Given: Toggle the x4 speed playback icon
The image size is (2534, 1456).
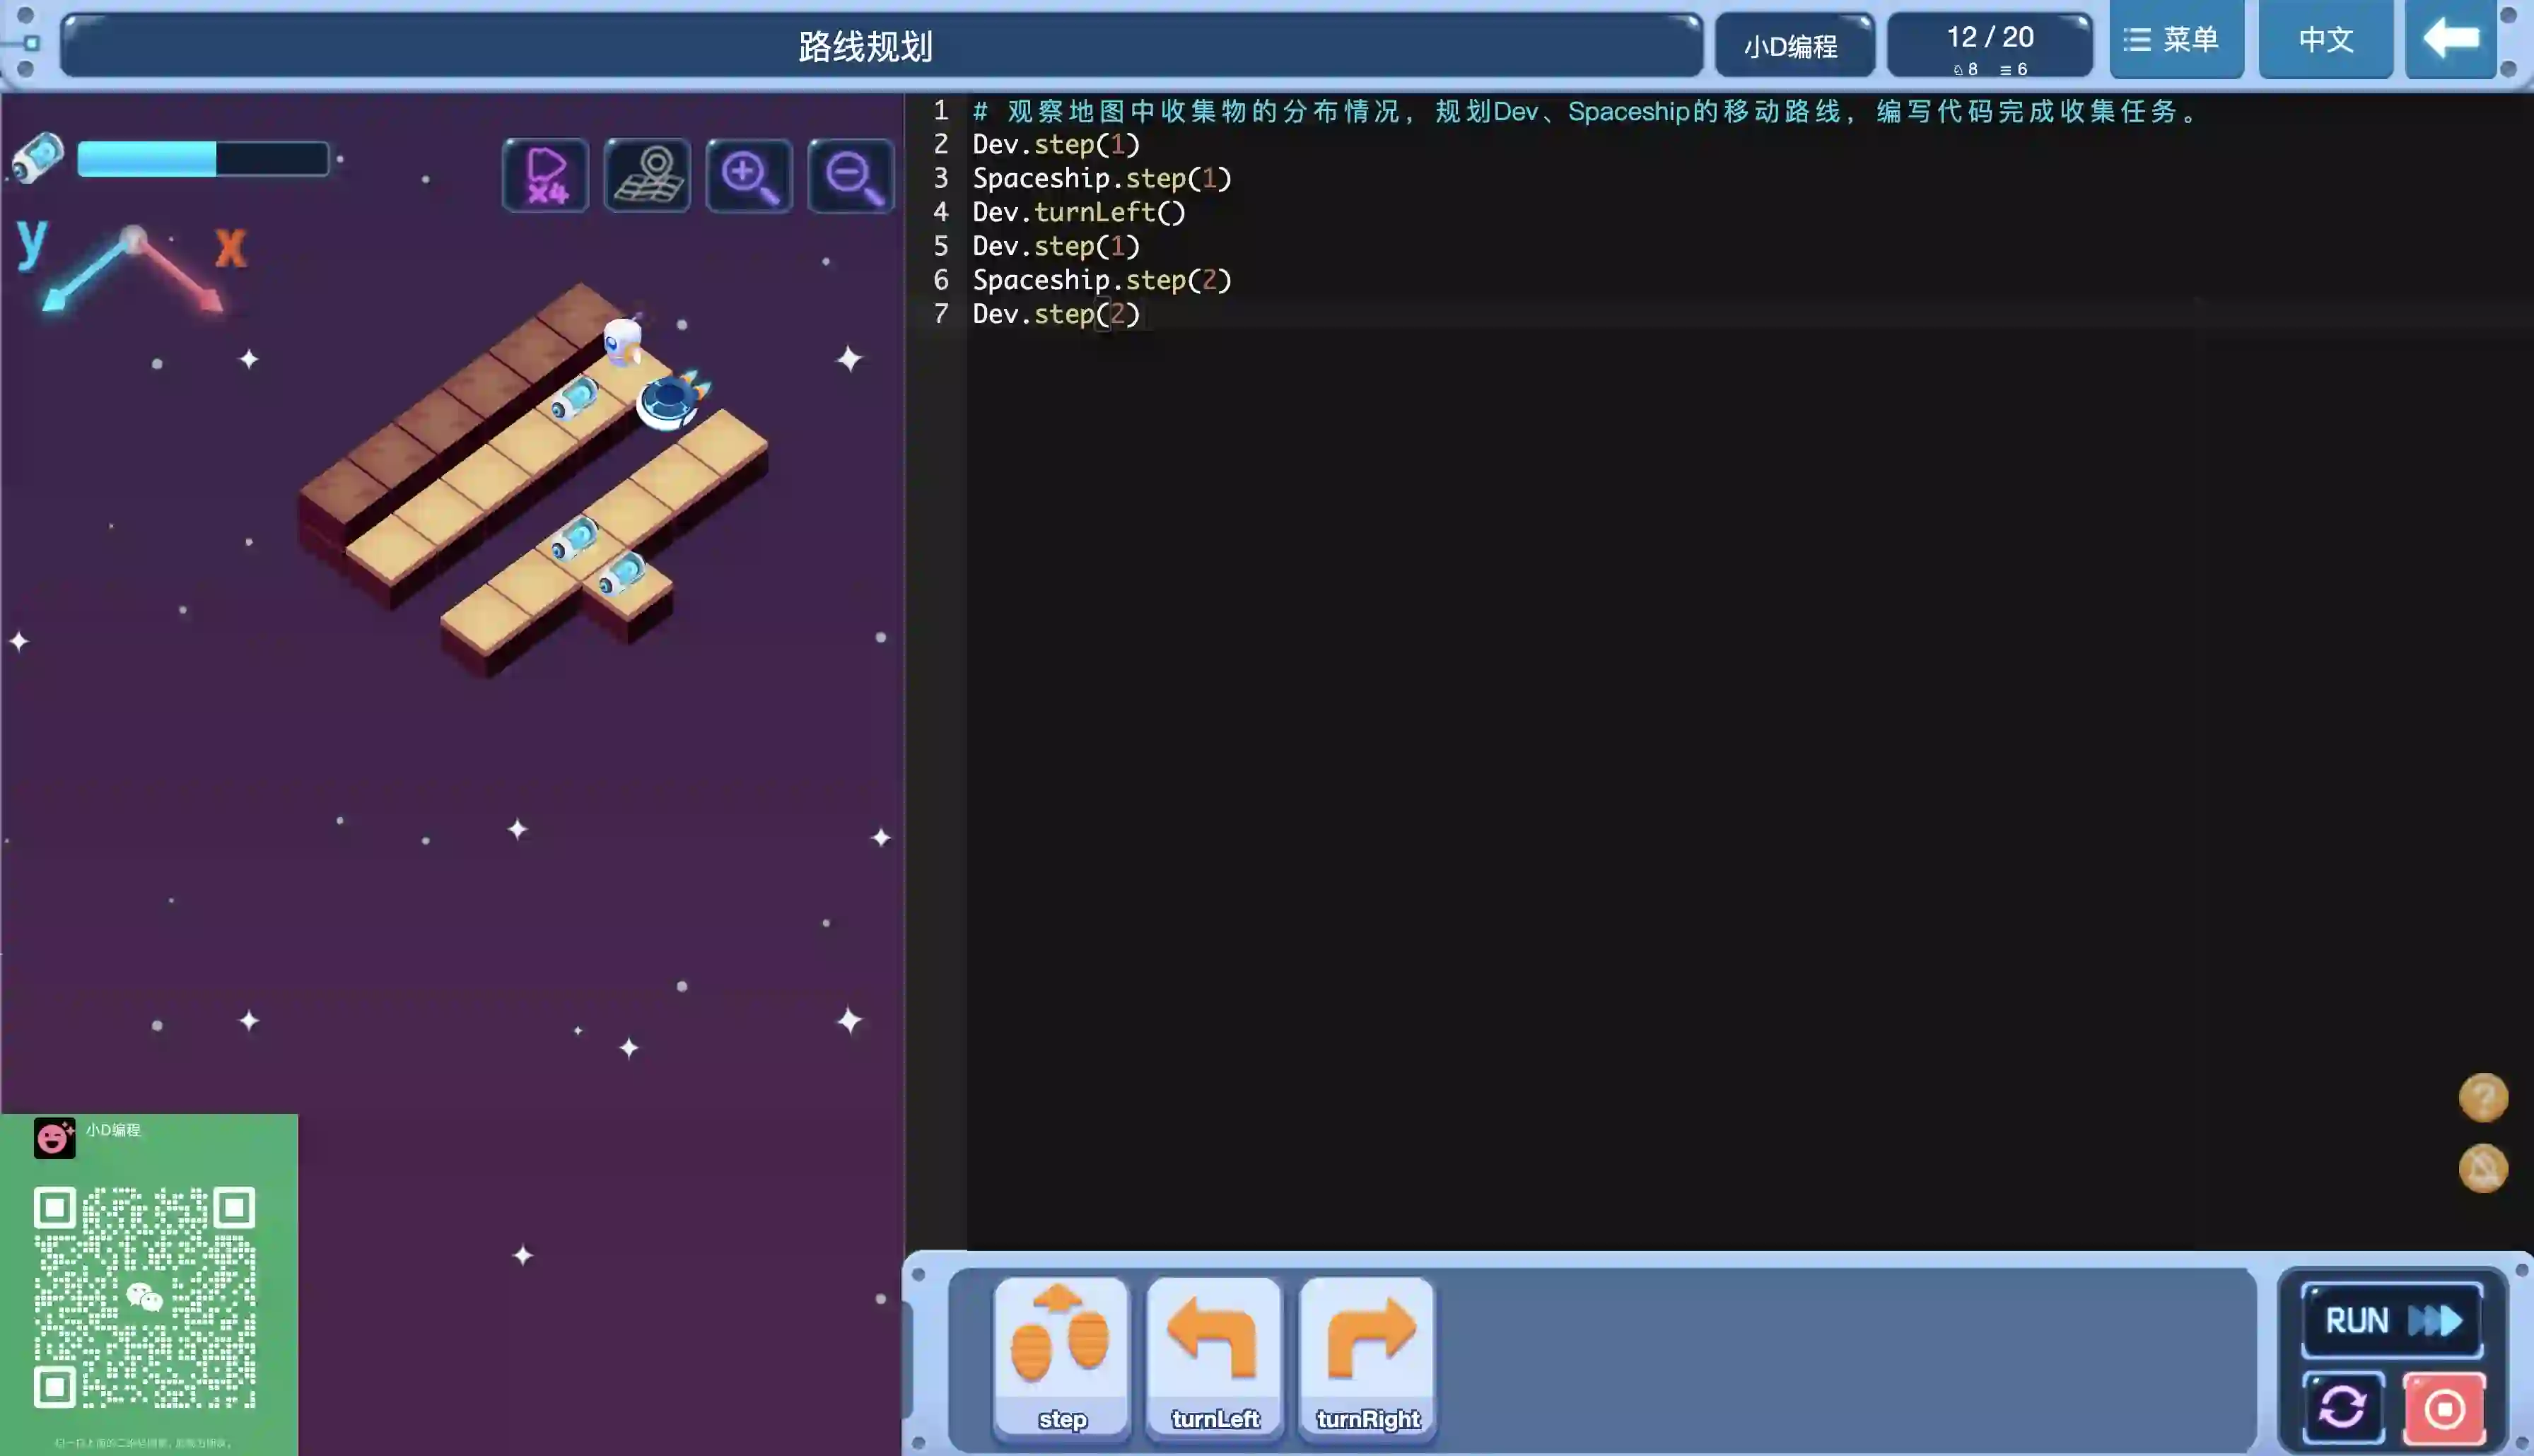Looking at the screenshot, I should point(545,175).
